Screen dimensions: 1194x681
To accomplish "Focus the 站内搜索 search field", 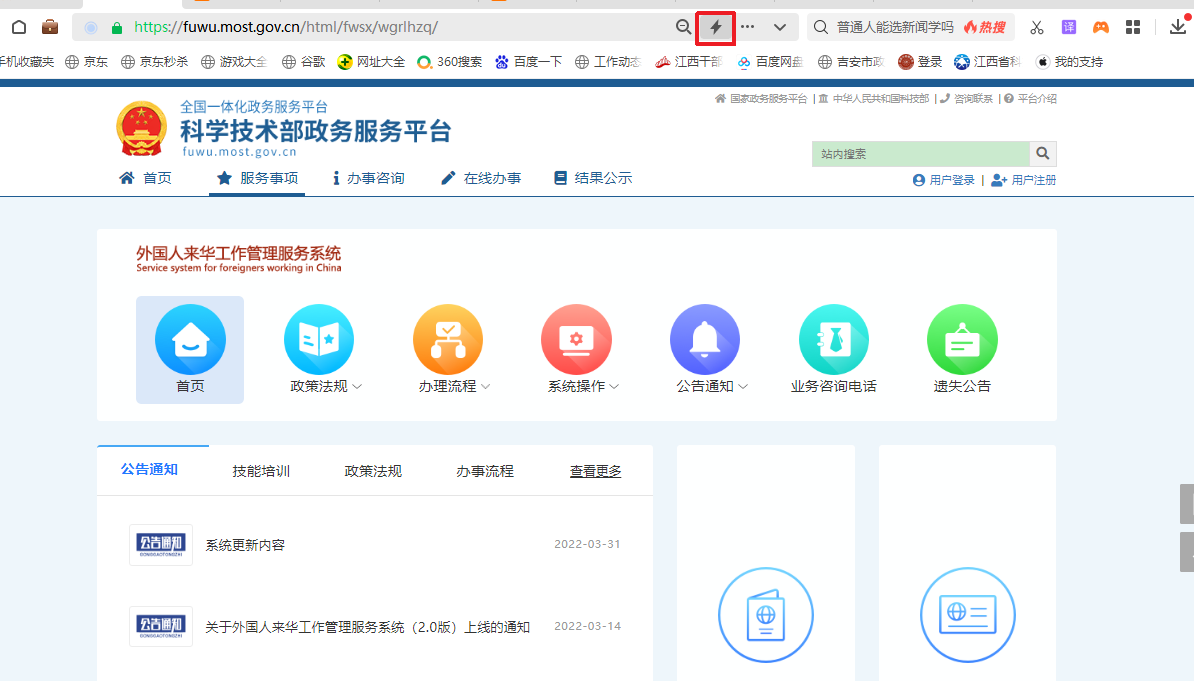I will coord(920,154).
